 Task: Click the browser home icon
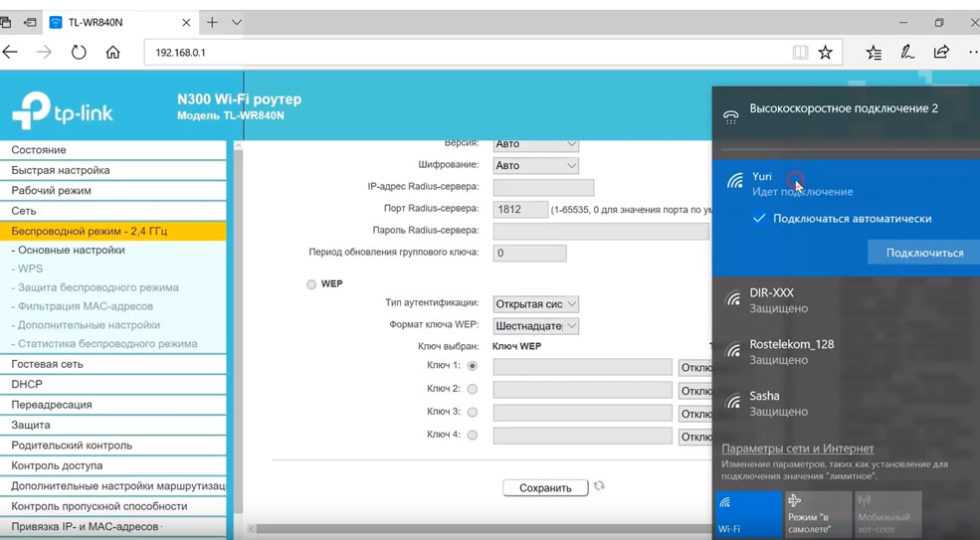pyautogui.click(x=113, y=52)
